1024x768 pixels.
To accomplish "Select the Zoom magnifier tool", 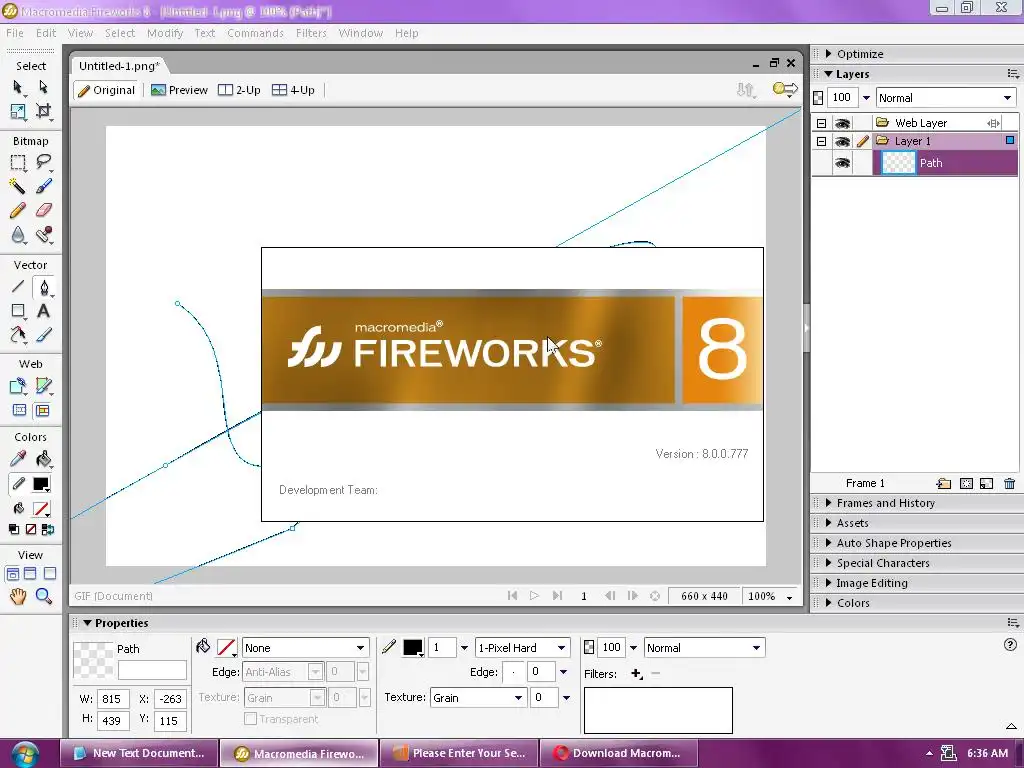I will click(x=43, y=596).
